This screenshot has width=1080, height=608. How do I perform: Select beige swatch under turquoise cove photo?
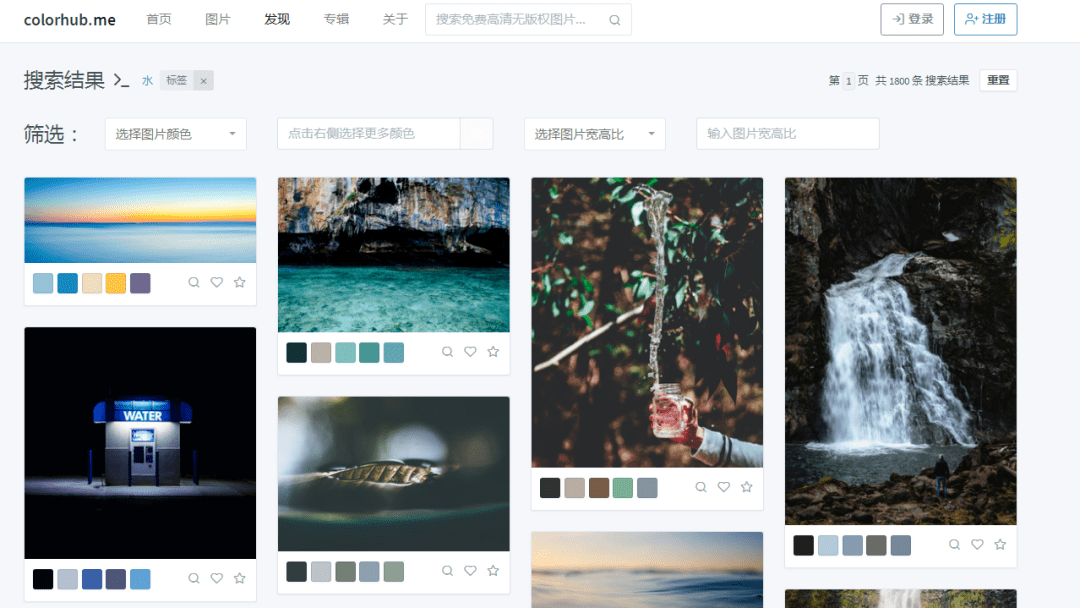tap(321, 353)
